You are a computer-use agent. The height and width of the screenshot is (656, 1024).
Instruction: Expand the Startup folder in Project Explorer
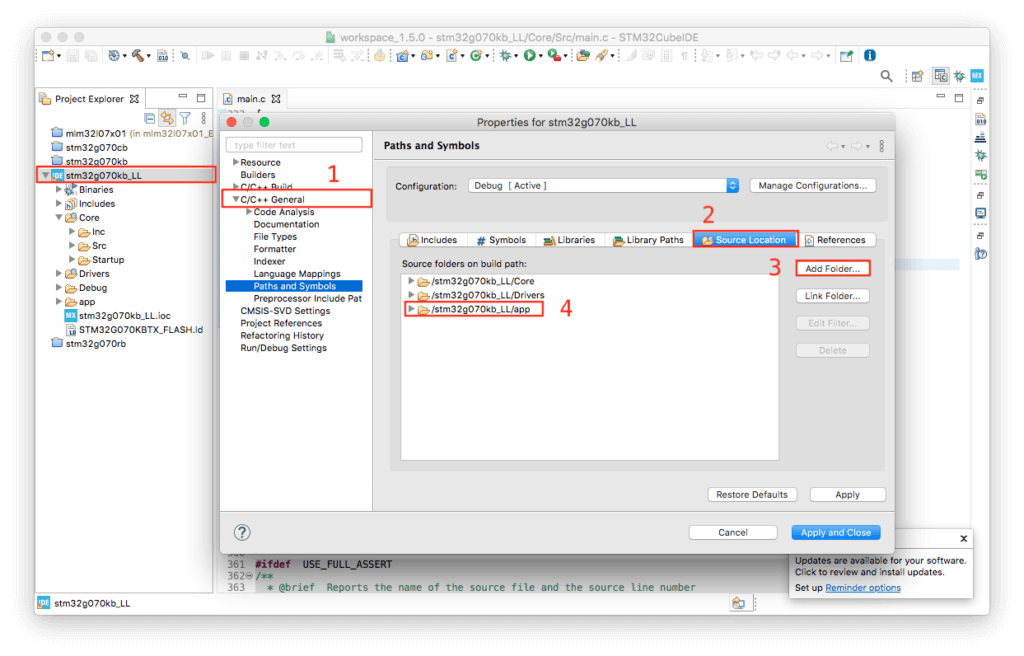tap(72, 259)
